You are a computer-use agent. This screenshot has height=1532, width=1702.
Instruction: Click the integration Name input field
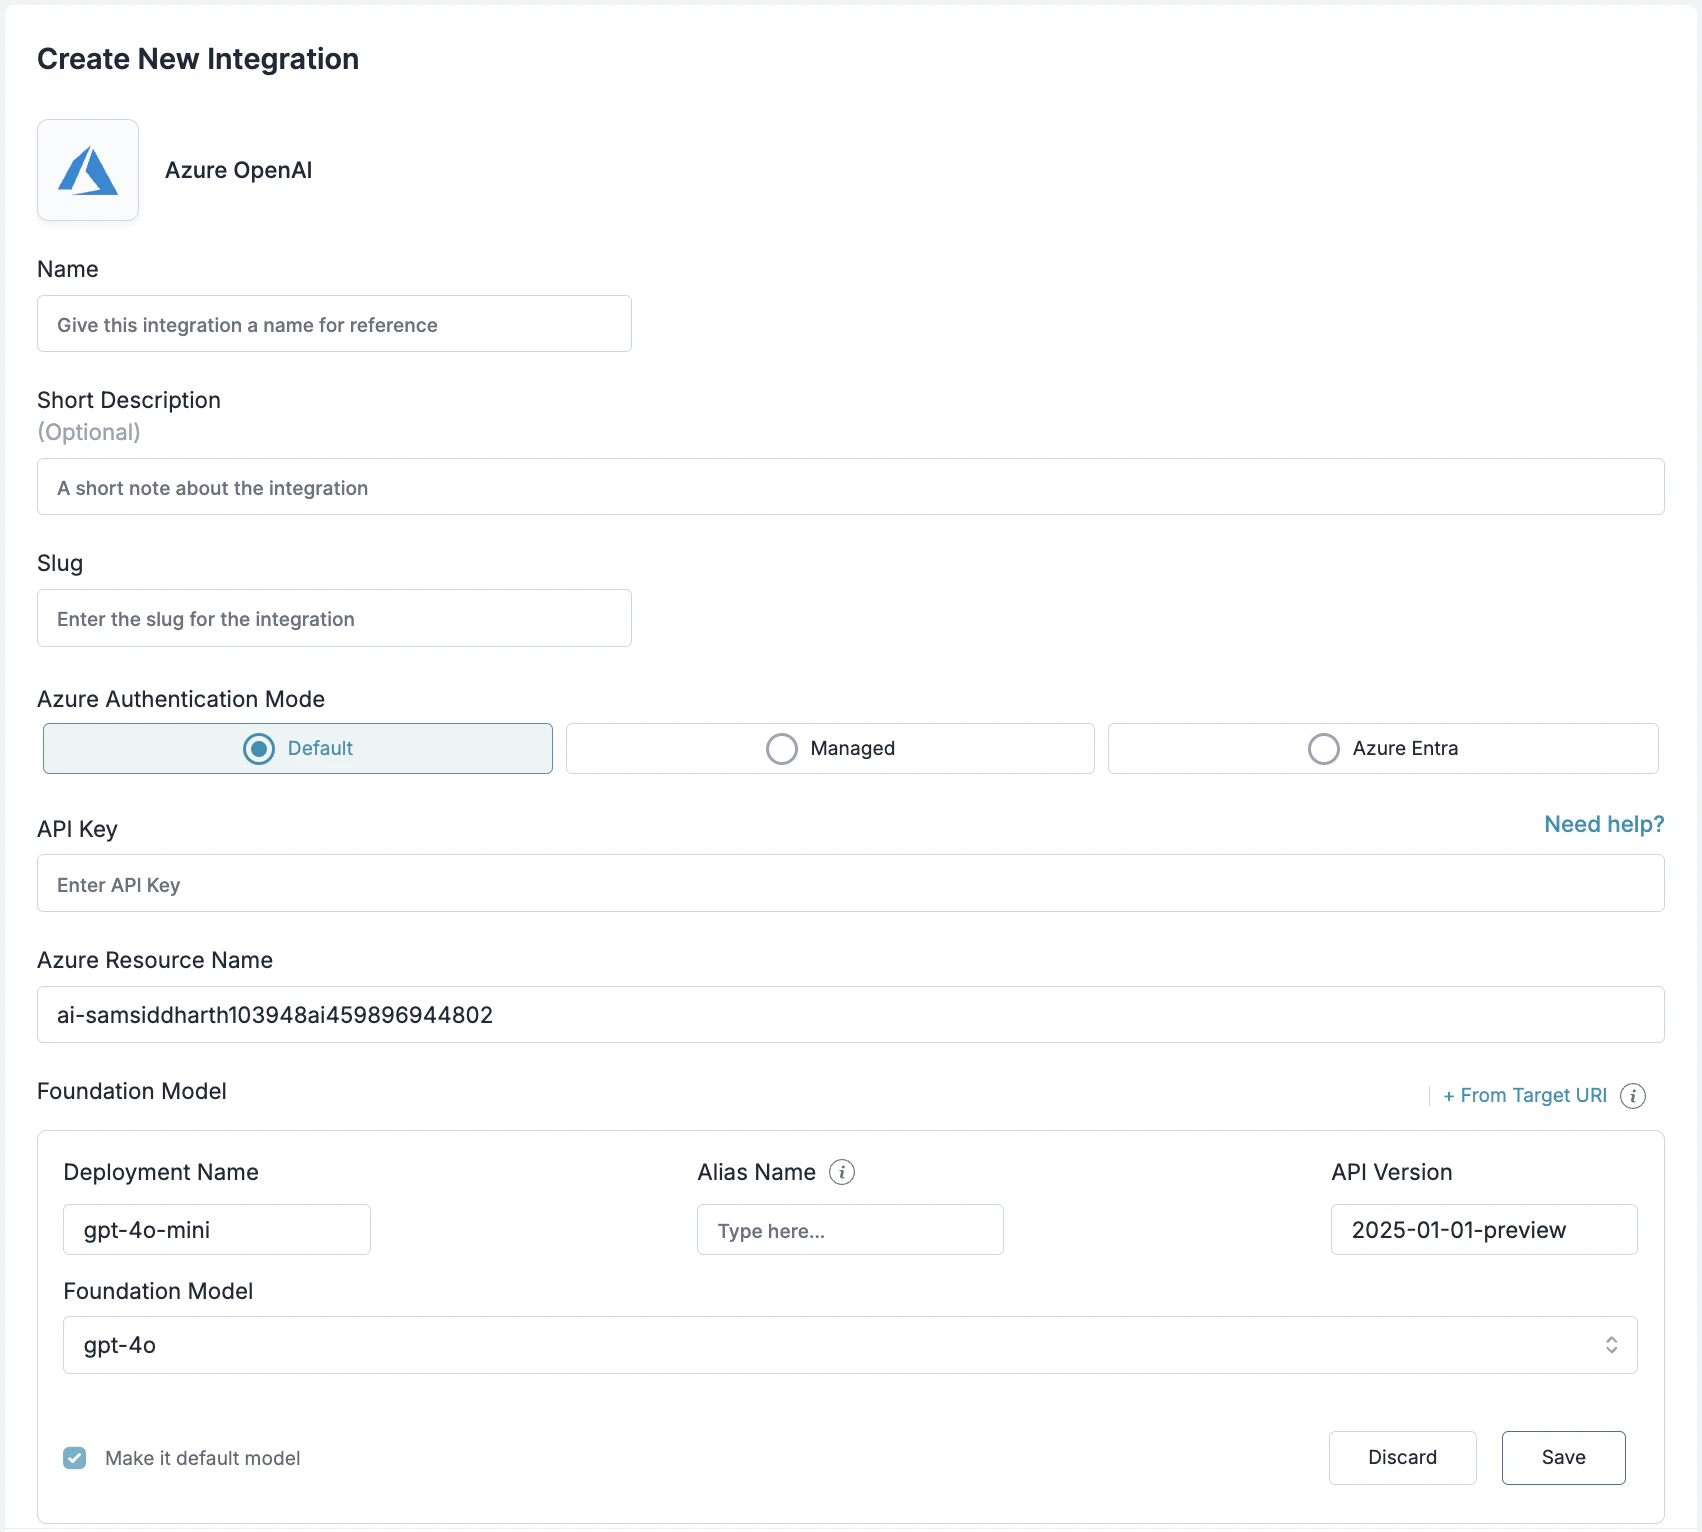(x=334, y=324)
